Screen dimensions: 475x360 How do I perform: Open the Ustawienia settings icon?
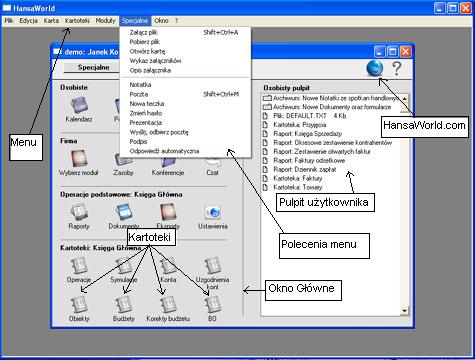213,212
